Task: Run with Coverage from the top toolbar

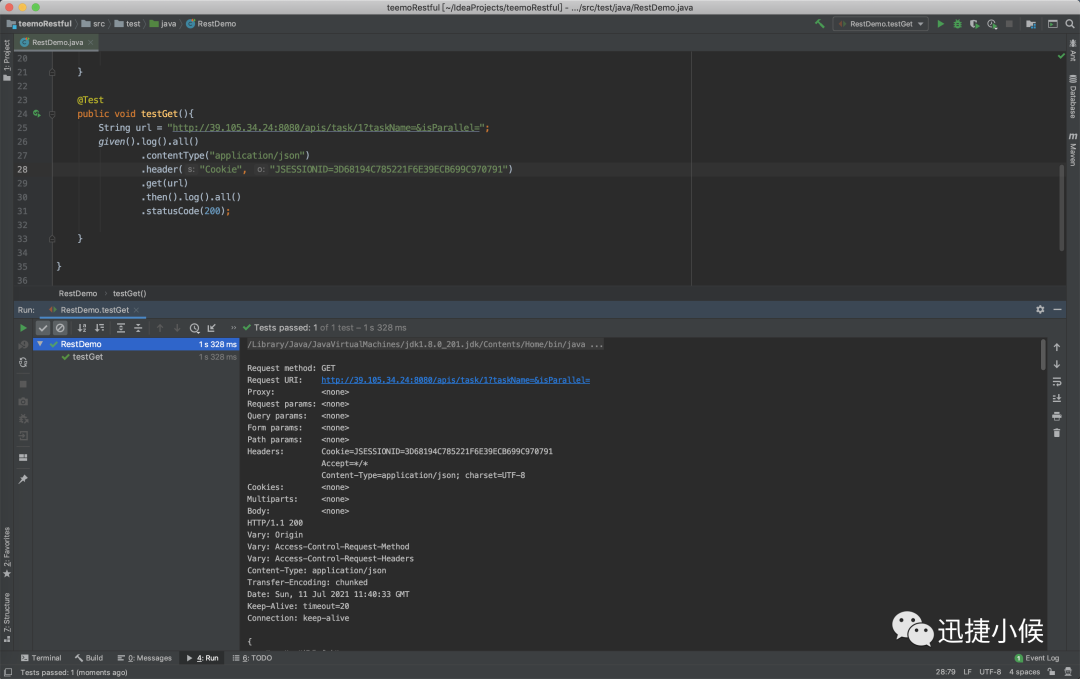Action: tap(974, 24)
